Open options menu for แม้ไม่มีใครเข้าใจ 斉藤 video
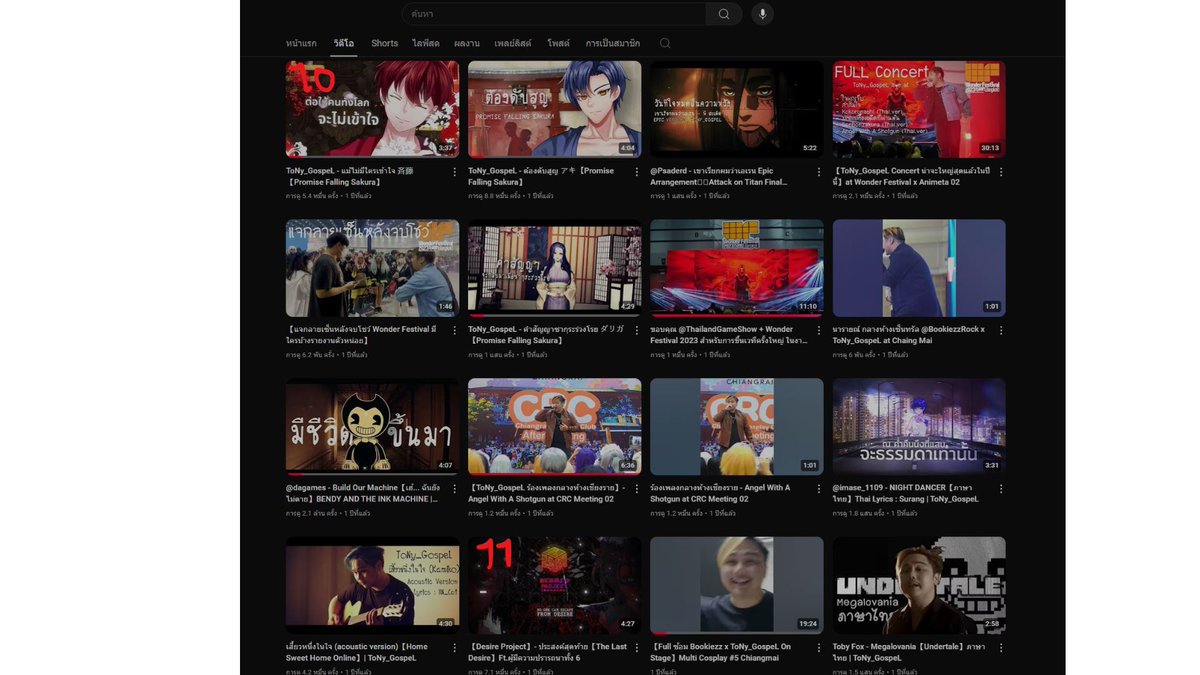1200x675 pixels. [x=454, y=172]
